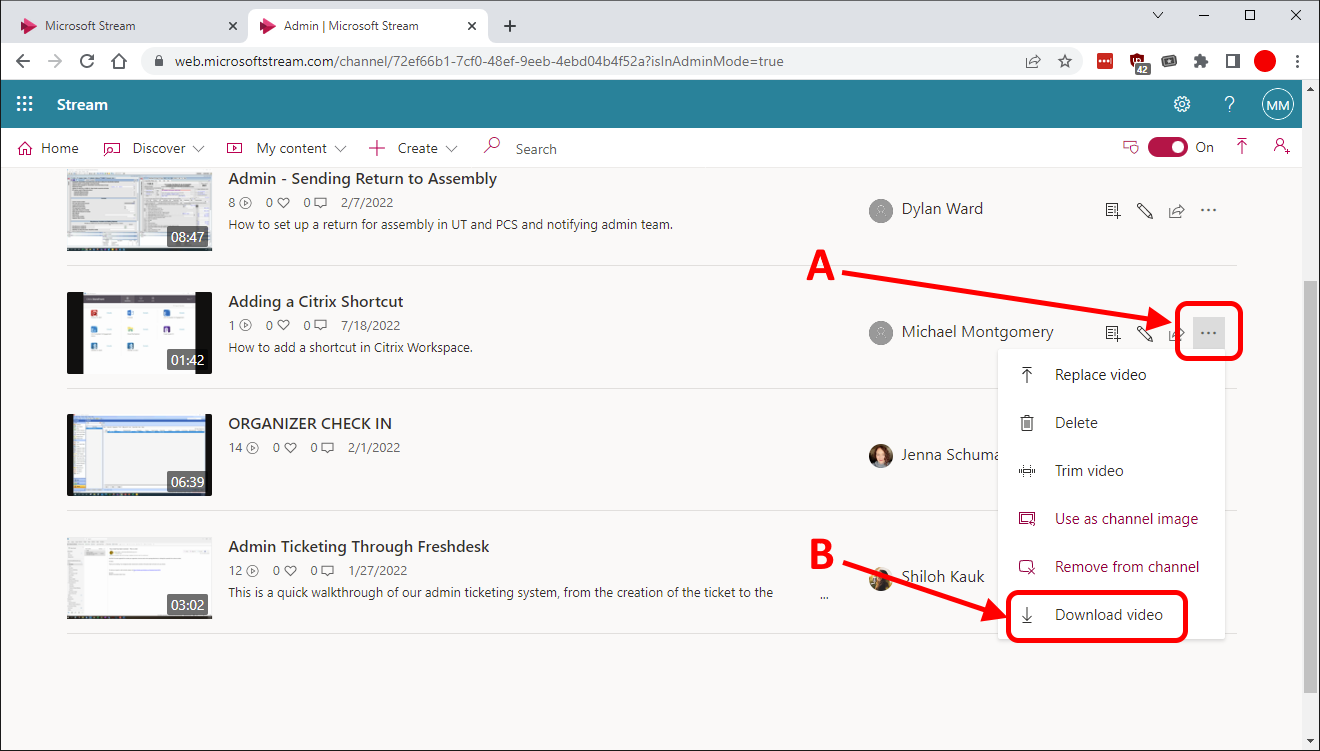The image size is (1320, 751).
Task: Toggle the browser side panel icon
Action: 1233,61
